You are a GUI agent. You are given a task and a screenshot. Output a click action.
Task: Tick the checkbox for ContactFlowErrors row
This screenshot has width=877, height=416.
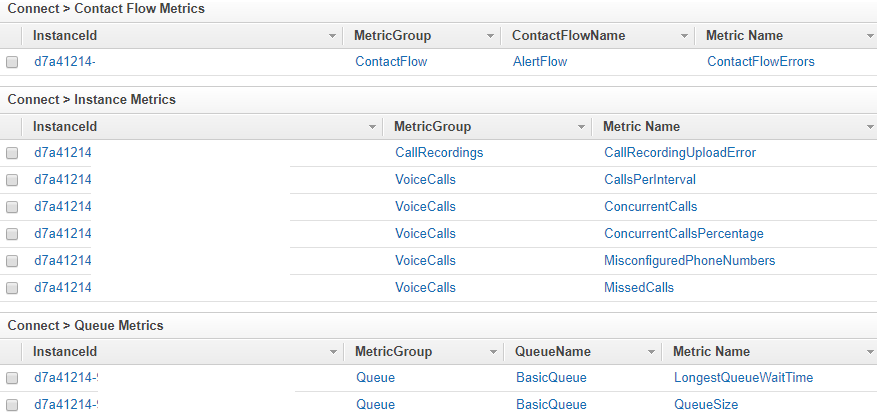(x=12, y=62)
